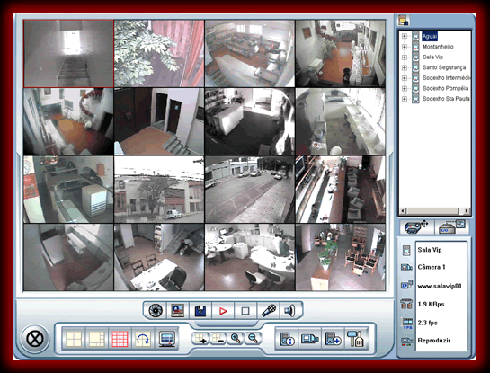Click the floppy disk save icon

click(x=200, y=311)
